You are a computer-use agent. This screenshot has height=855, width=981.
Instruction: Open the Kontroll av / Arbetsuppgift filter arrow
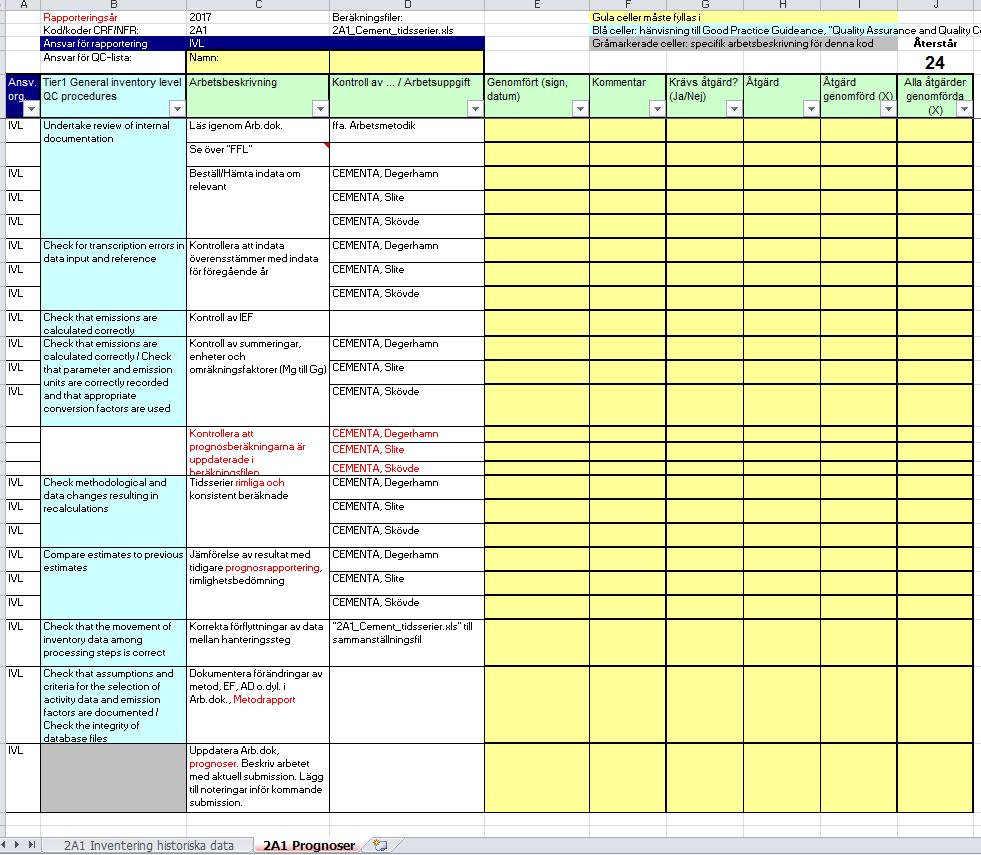tap(475, 109)
